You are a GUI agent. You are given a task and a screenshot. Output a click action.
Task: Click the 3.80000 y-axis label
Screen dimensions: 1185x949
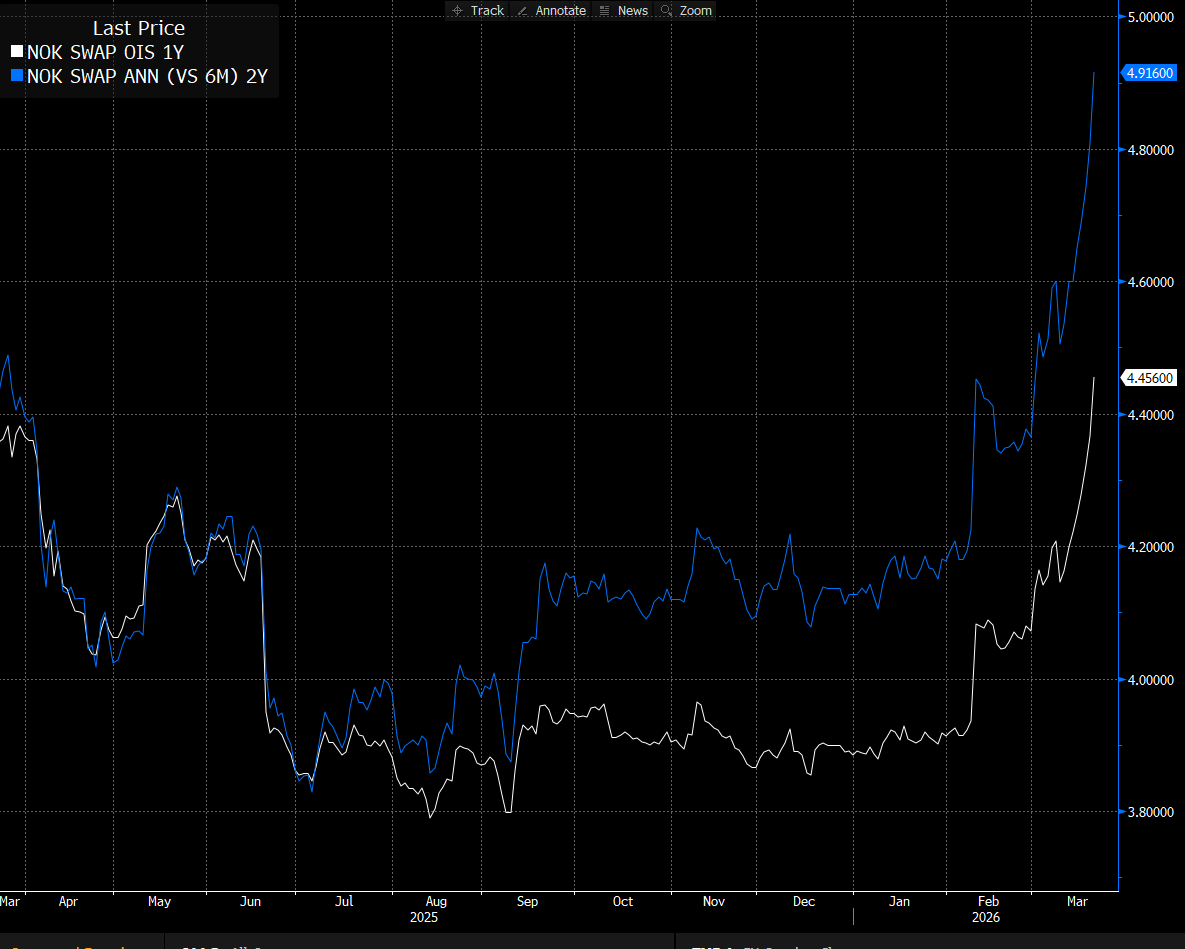point(1150,812)
